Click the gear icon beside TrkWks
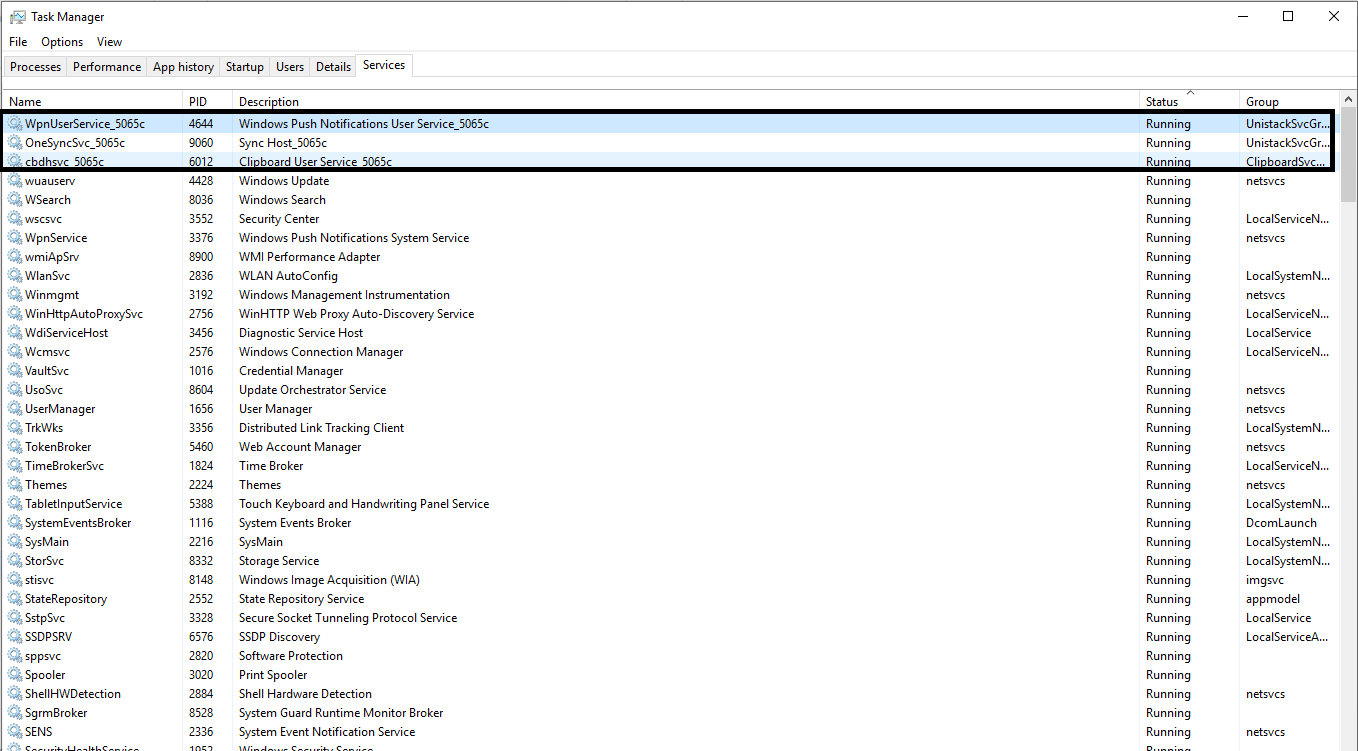The image size is (1358, 751). (x=15, y=428)
